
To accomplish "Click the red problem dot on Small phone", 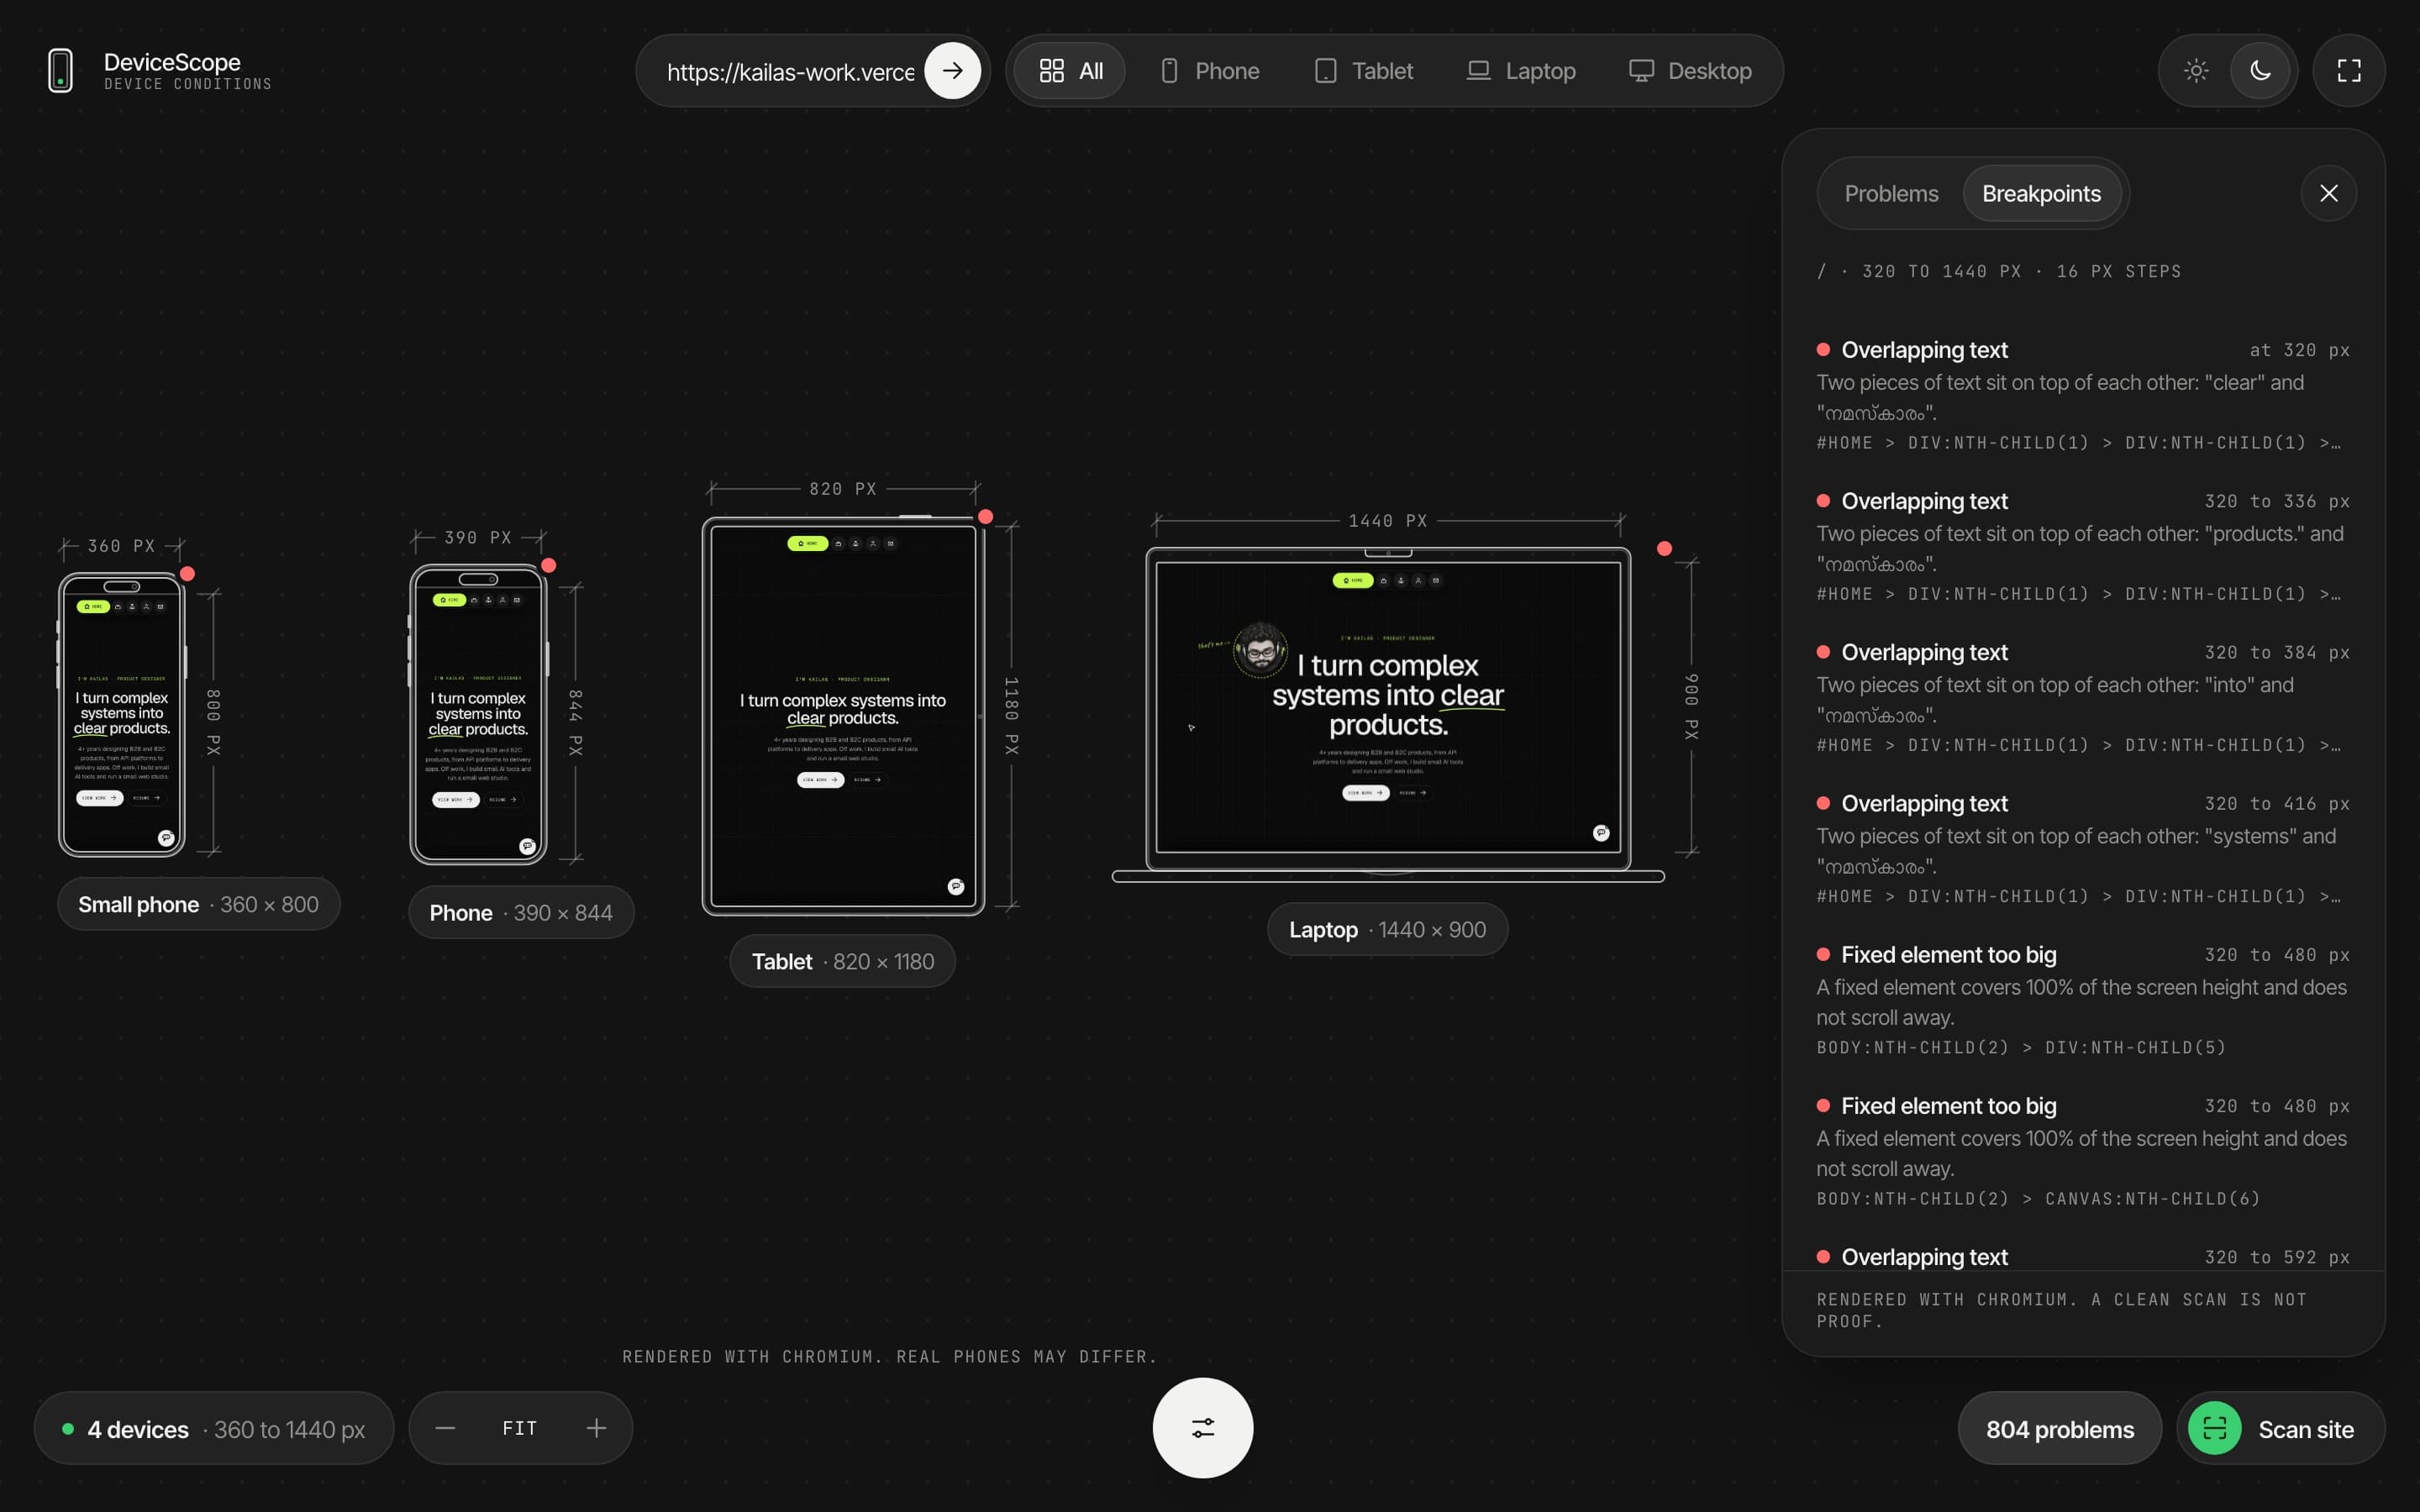I will point(187,574).
